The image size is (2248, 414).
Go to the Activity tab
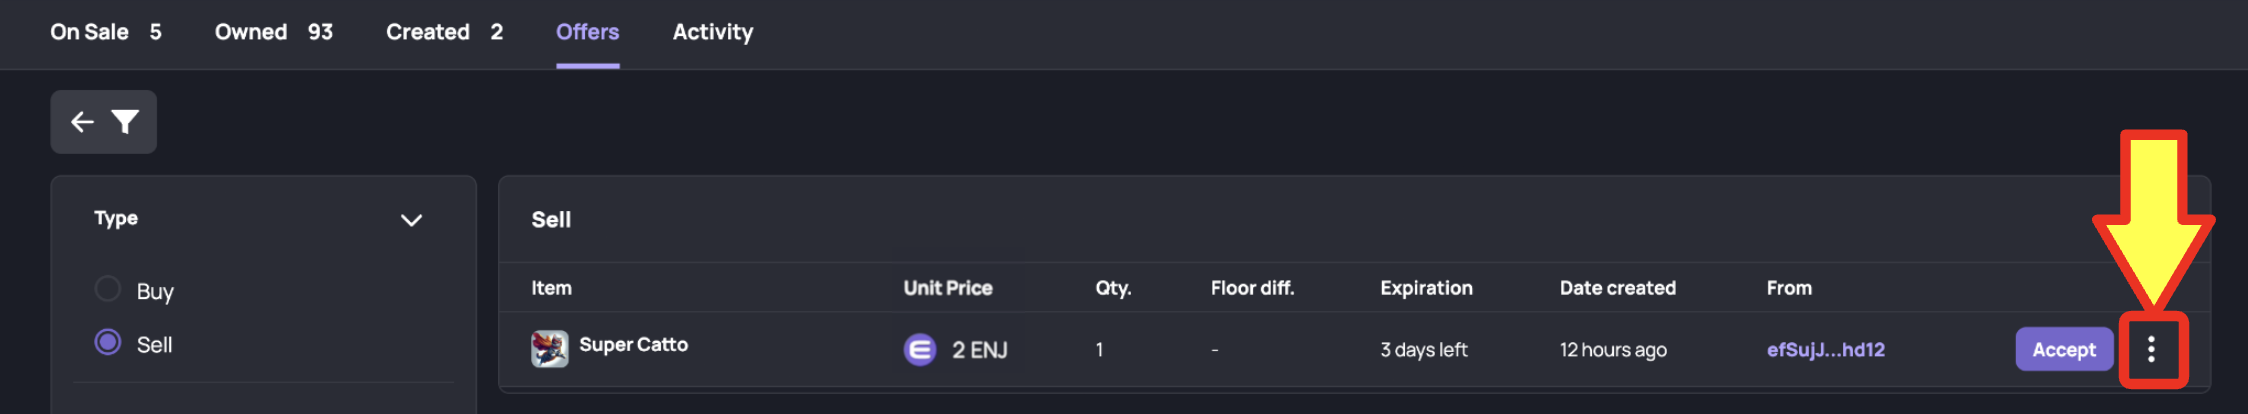point(713,32)
